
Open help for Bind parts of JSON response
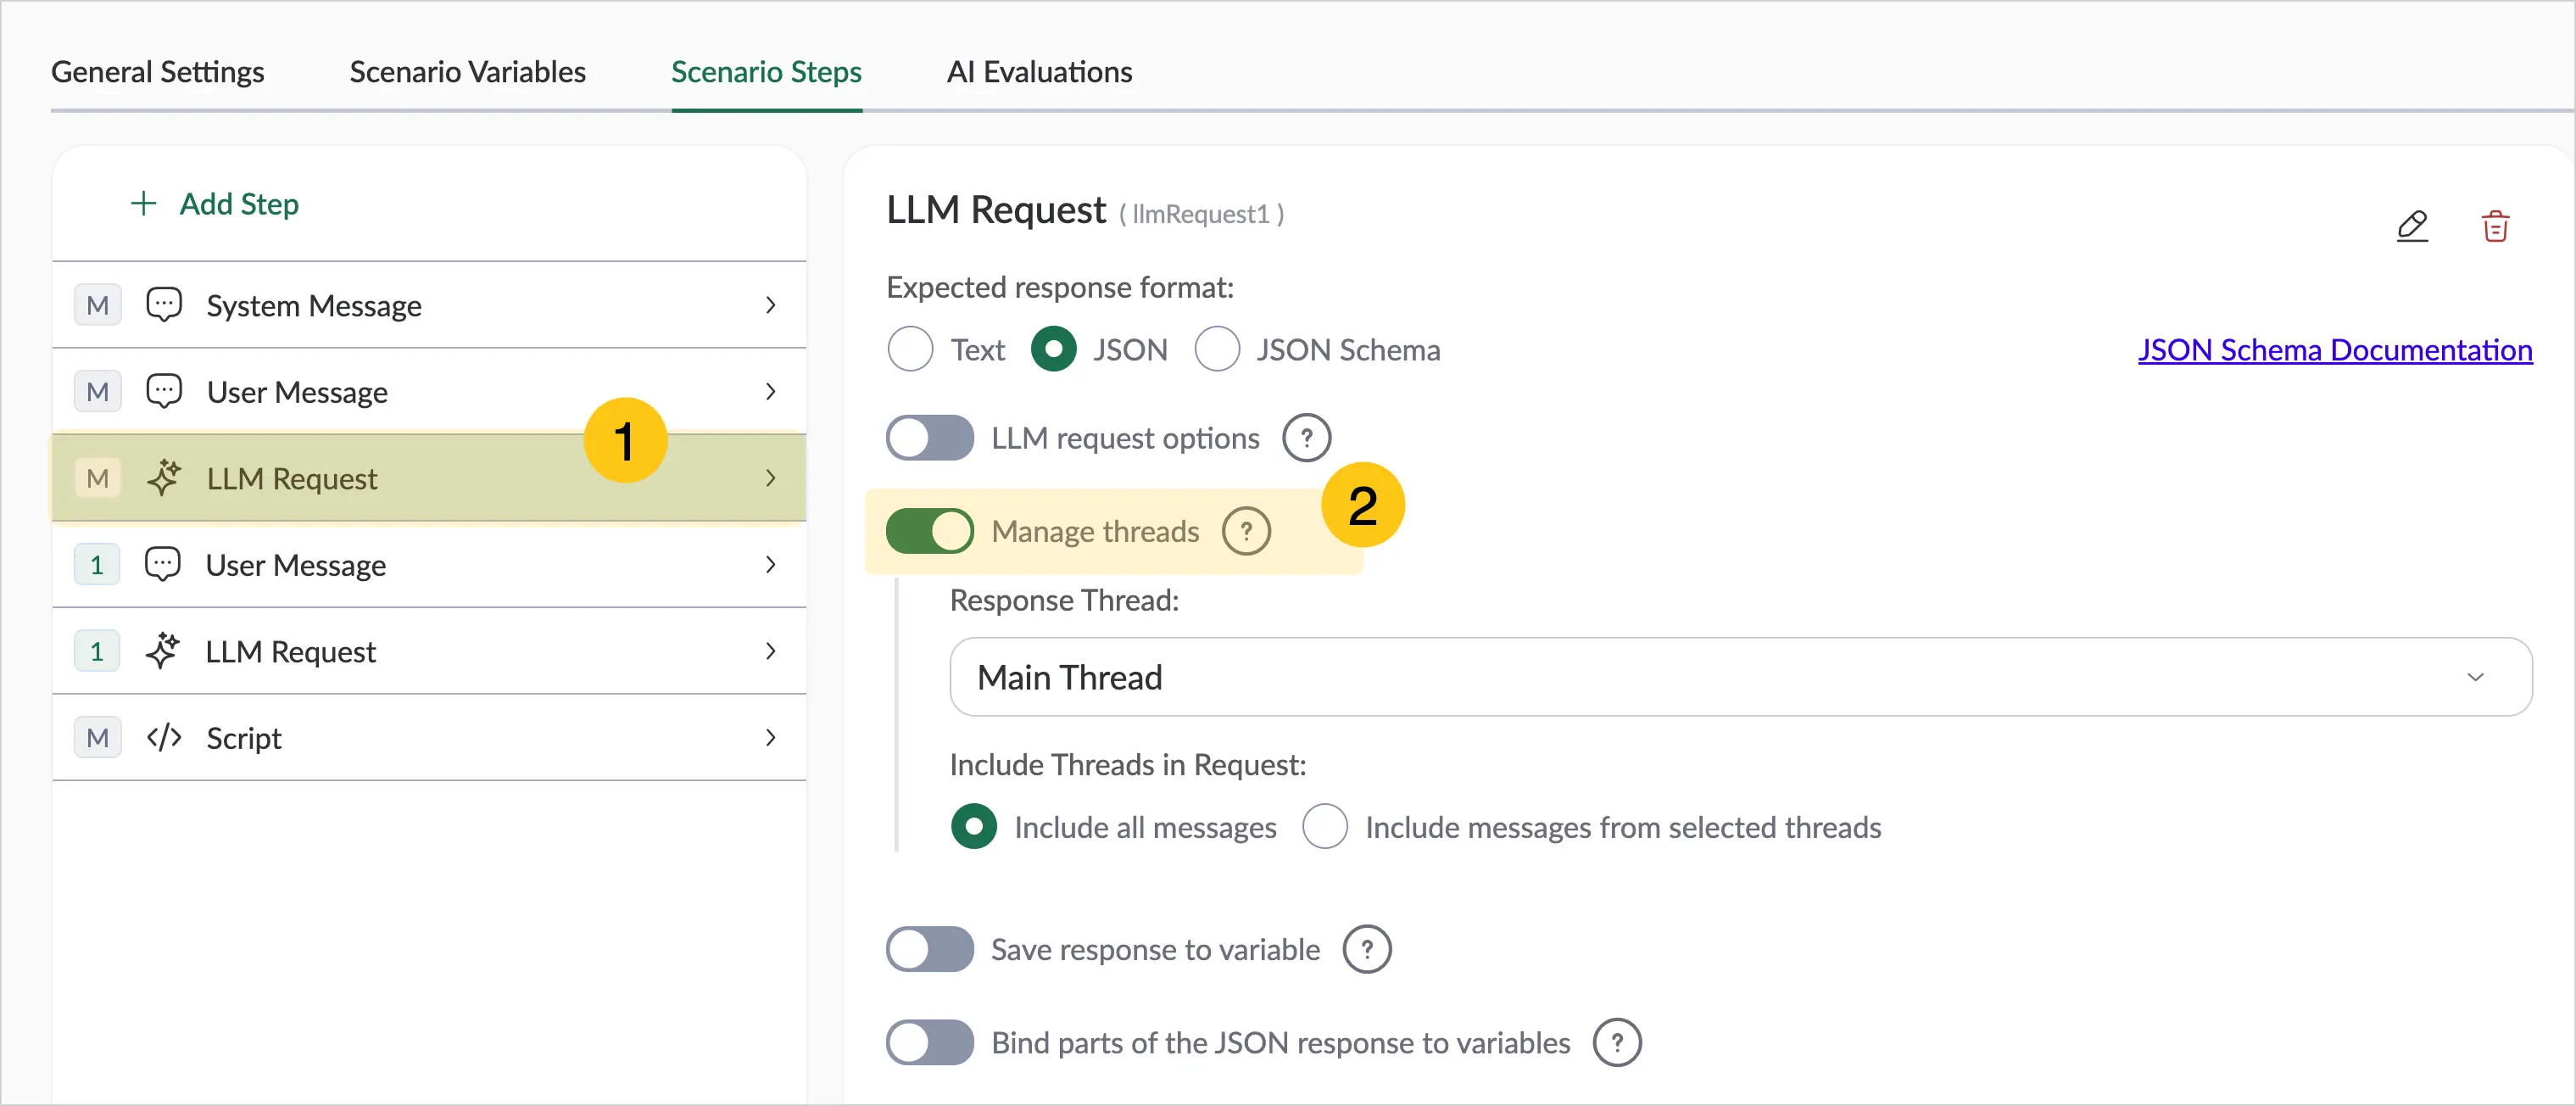pyautogui.click(x=1617, y=1042)
